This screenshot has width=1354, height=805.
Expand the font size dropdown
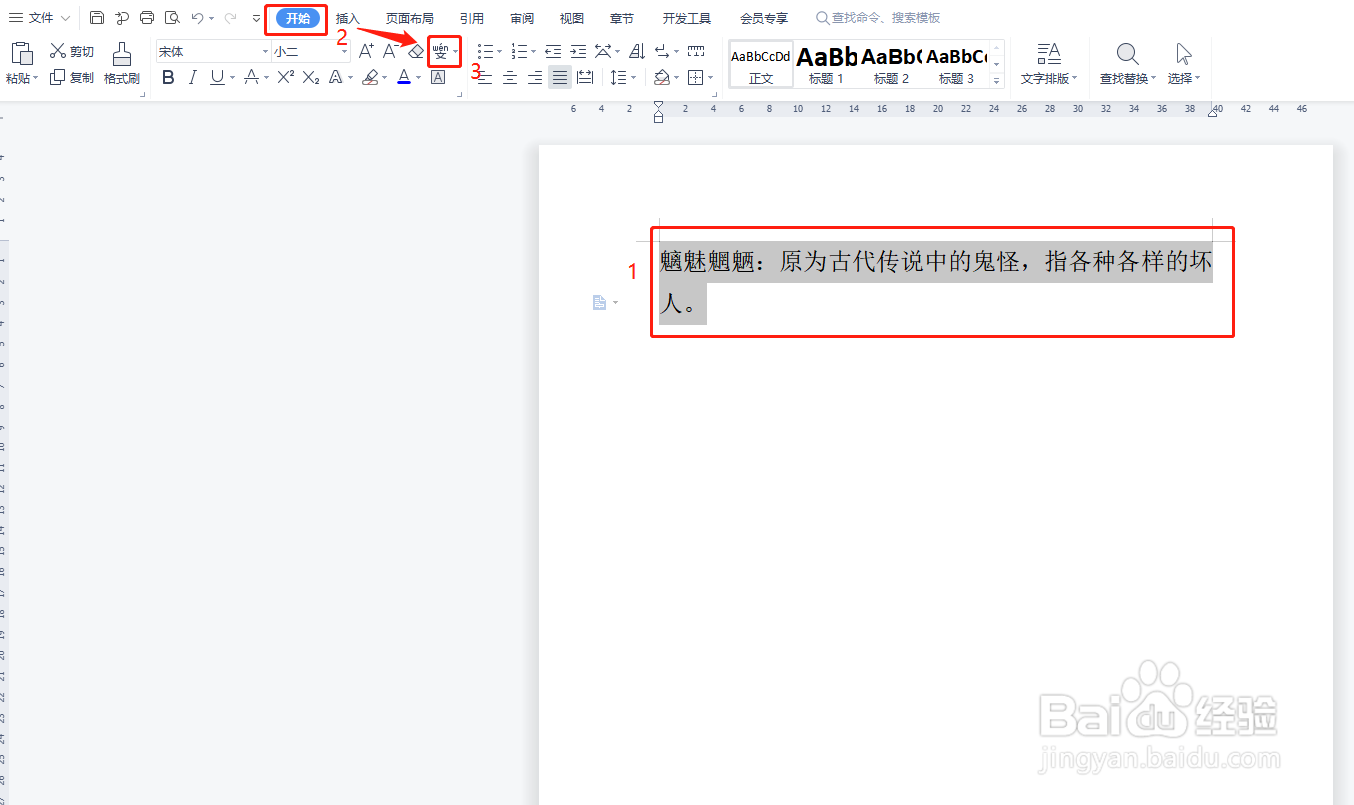point(342,51)
